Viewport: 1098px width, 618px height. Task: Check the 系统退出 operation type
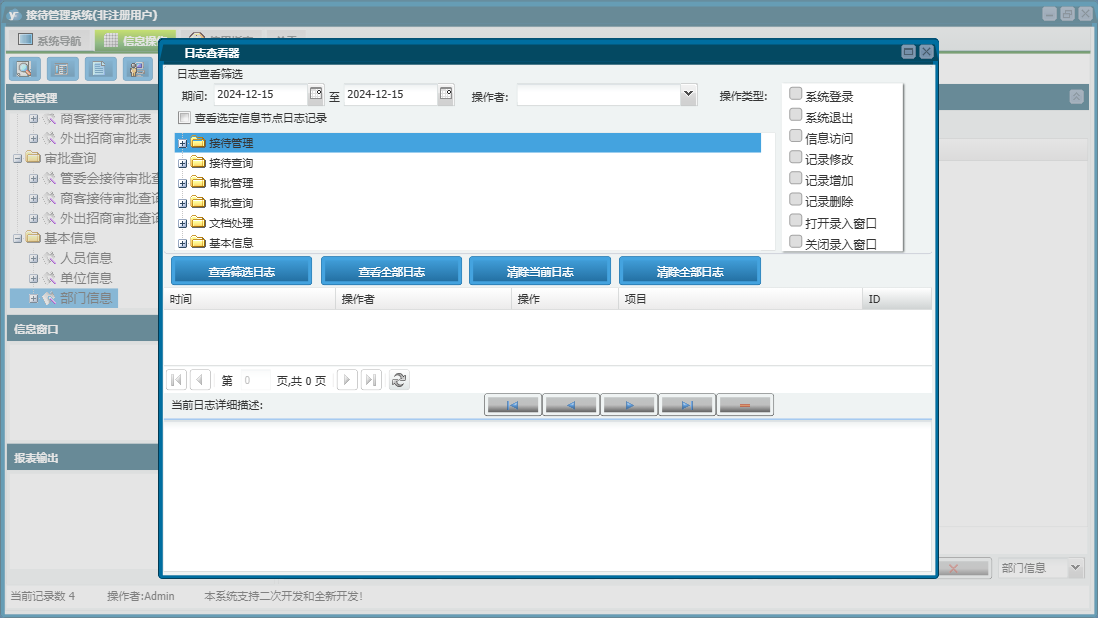click(x=795, y=115)
